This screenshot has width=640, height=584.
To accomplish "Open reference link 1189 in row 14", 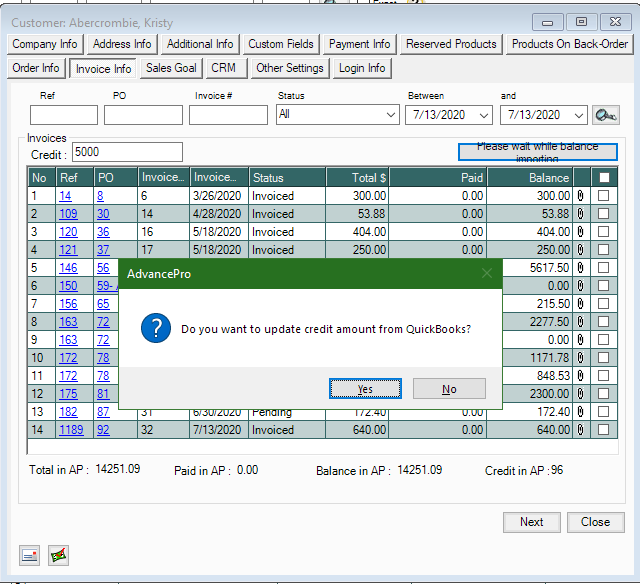I will (71, 430).
